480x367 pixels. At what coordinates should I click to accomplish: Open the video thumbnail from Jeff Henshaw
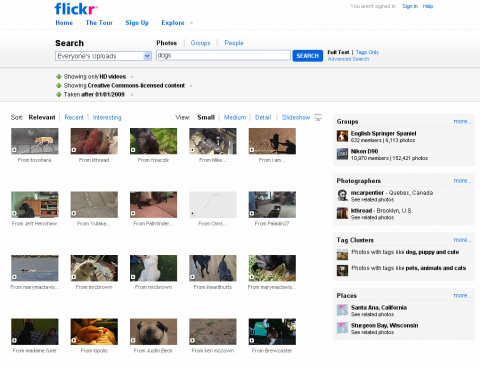[35, 205]
